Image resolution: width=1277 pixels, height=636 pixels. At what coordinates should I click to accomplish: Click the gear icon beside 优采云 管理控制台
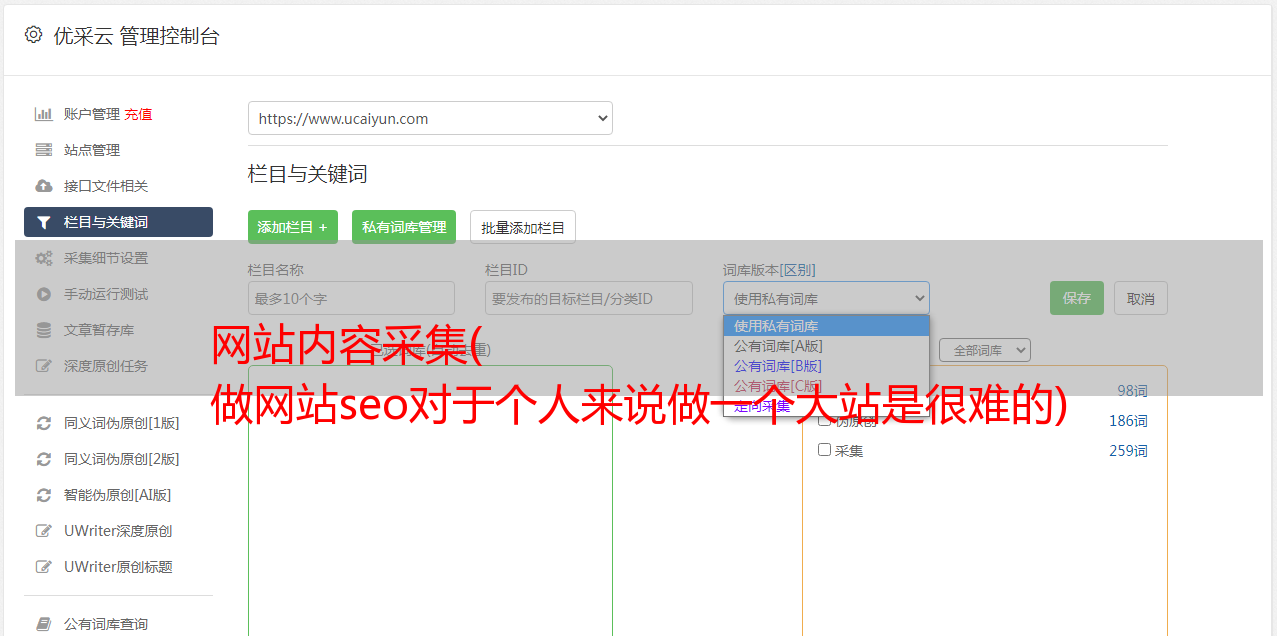coord(33,35)
